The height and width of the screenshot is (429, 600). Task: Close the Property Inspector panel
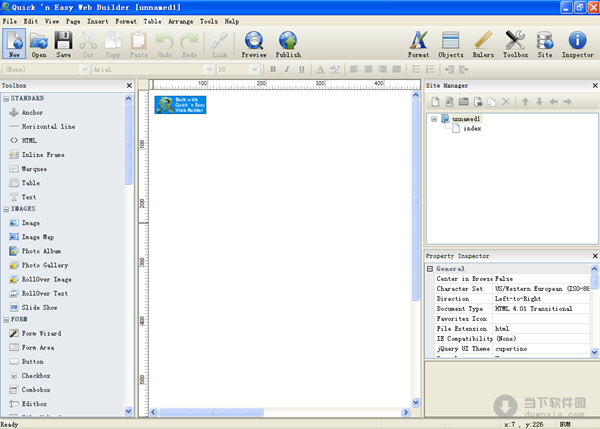pos(595,256)
